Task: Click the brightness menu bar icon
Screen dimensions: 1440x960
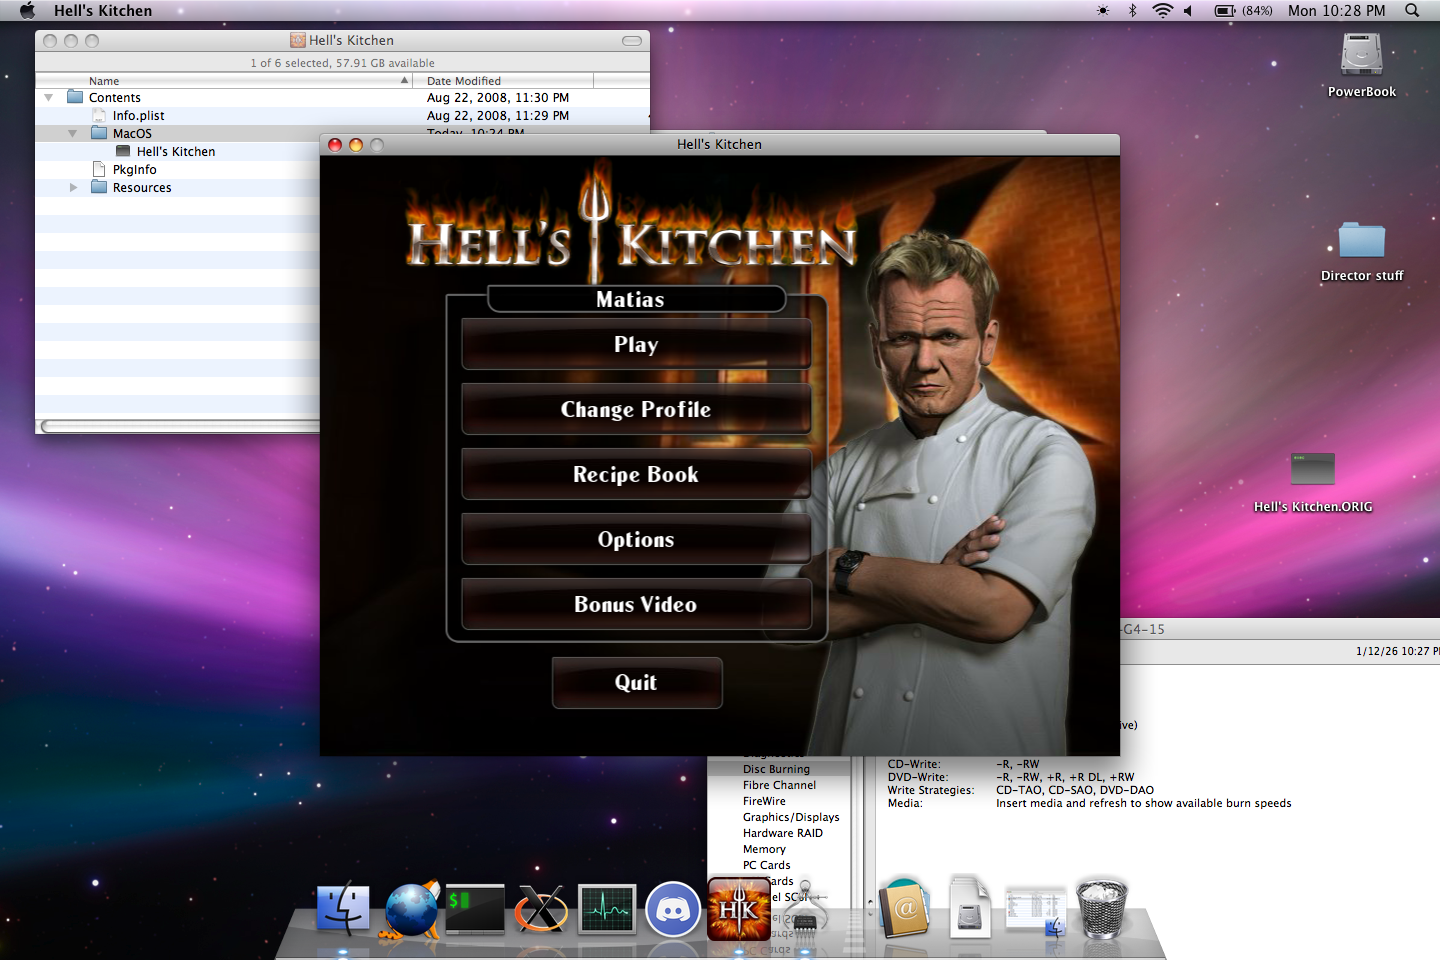Action: tap(1102, 10)
